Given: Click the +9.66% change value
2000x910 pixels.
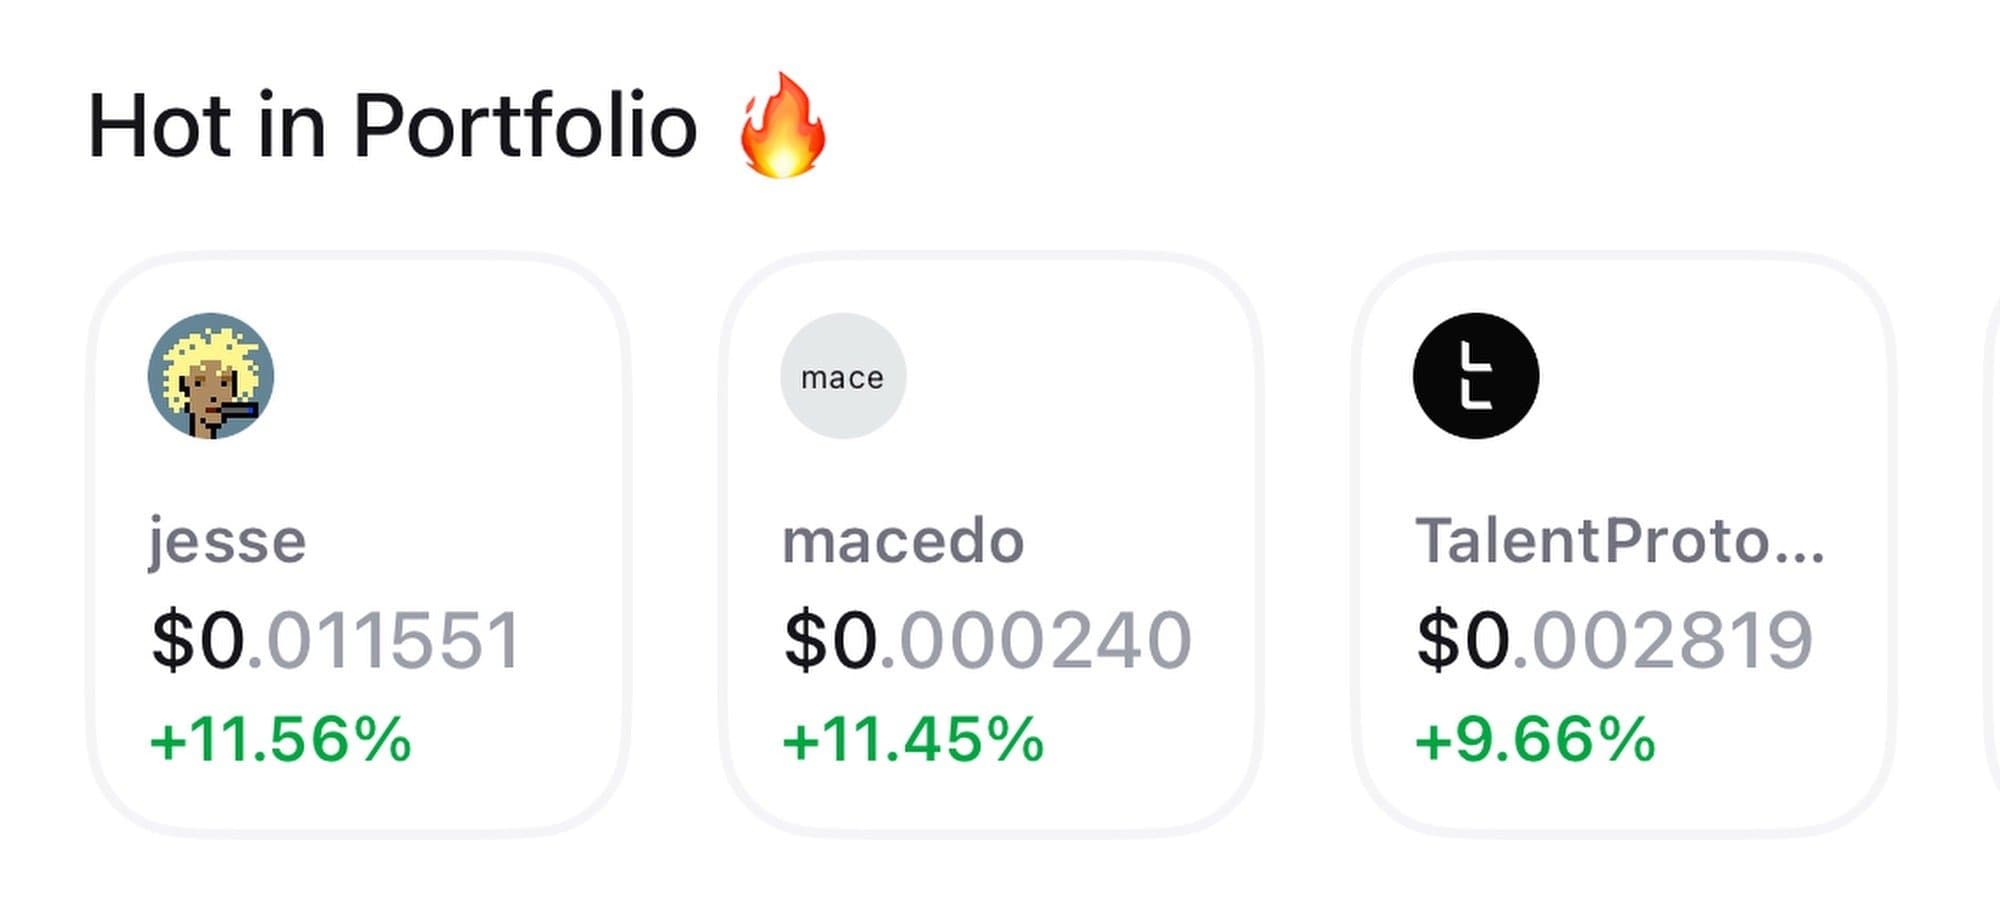Looking at the screenshot, I should click(x=1535, y=740).
